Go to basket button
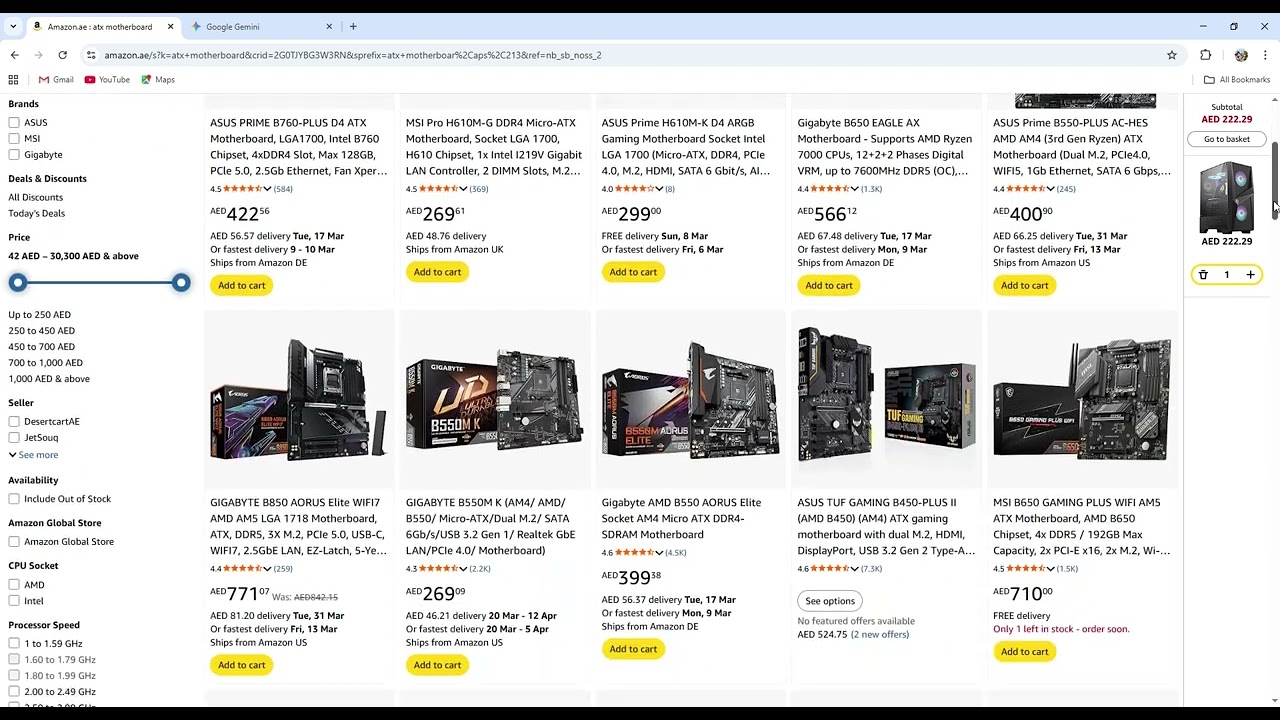Viewport: 1280px width, 720px height. click(x=1226, y=139)
